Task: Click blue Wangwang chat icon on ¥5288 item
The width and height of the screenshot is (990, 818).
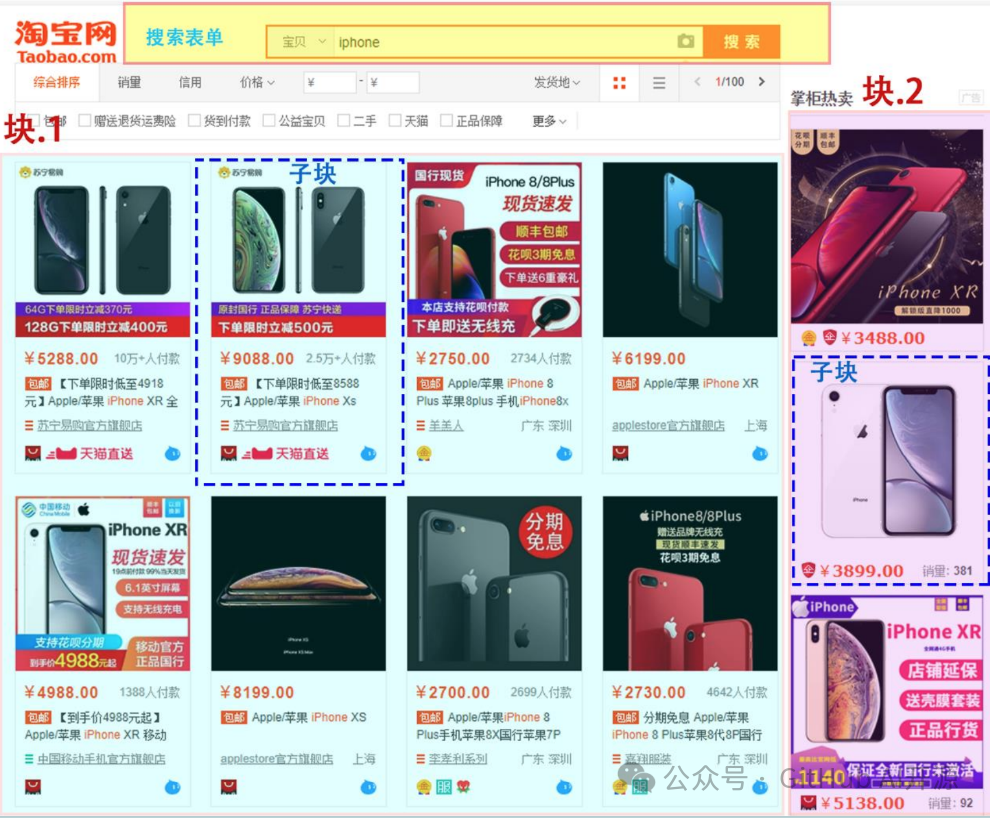Action: (x=172, y=453)
